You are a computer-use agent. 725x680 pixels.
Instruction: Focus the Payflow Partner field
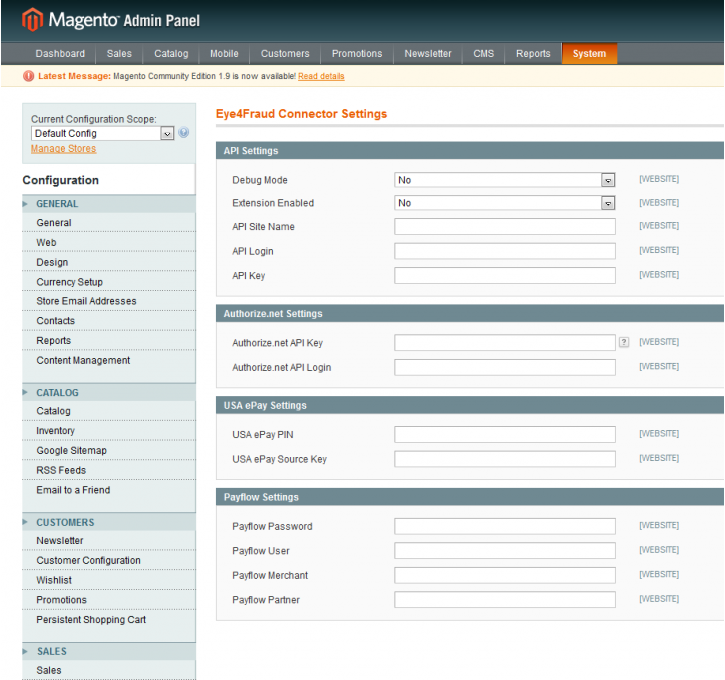click(x=504, y=600)
